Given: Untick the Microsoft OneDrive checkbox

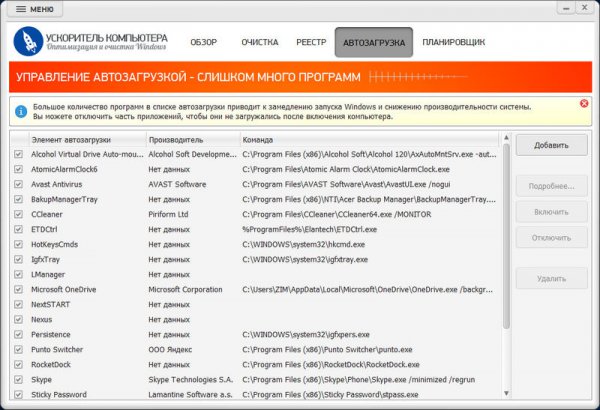Looking at the screenshot, I should pos(18,289).
